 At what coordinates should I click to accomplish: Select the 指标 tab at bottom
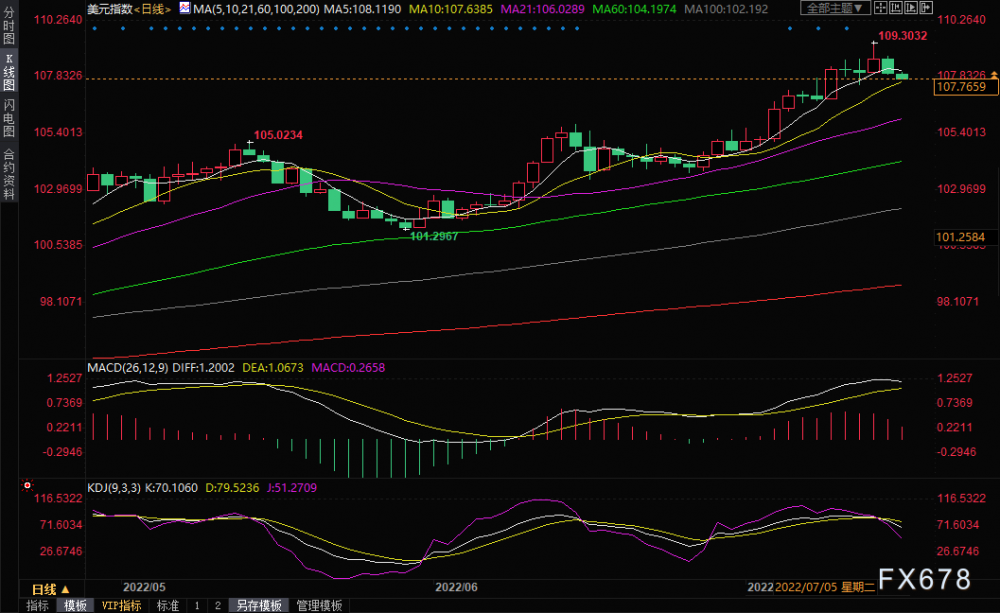(x=38, y=605)
